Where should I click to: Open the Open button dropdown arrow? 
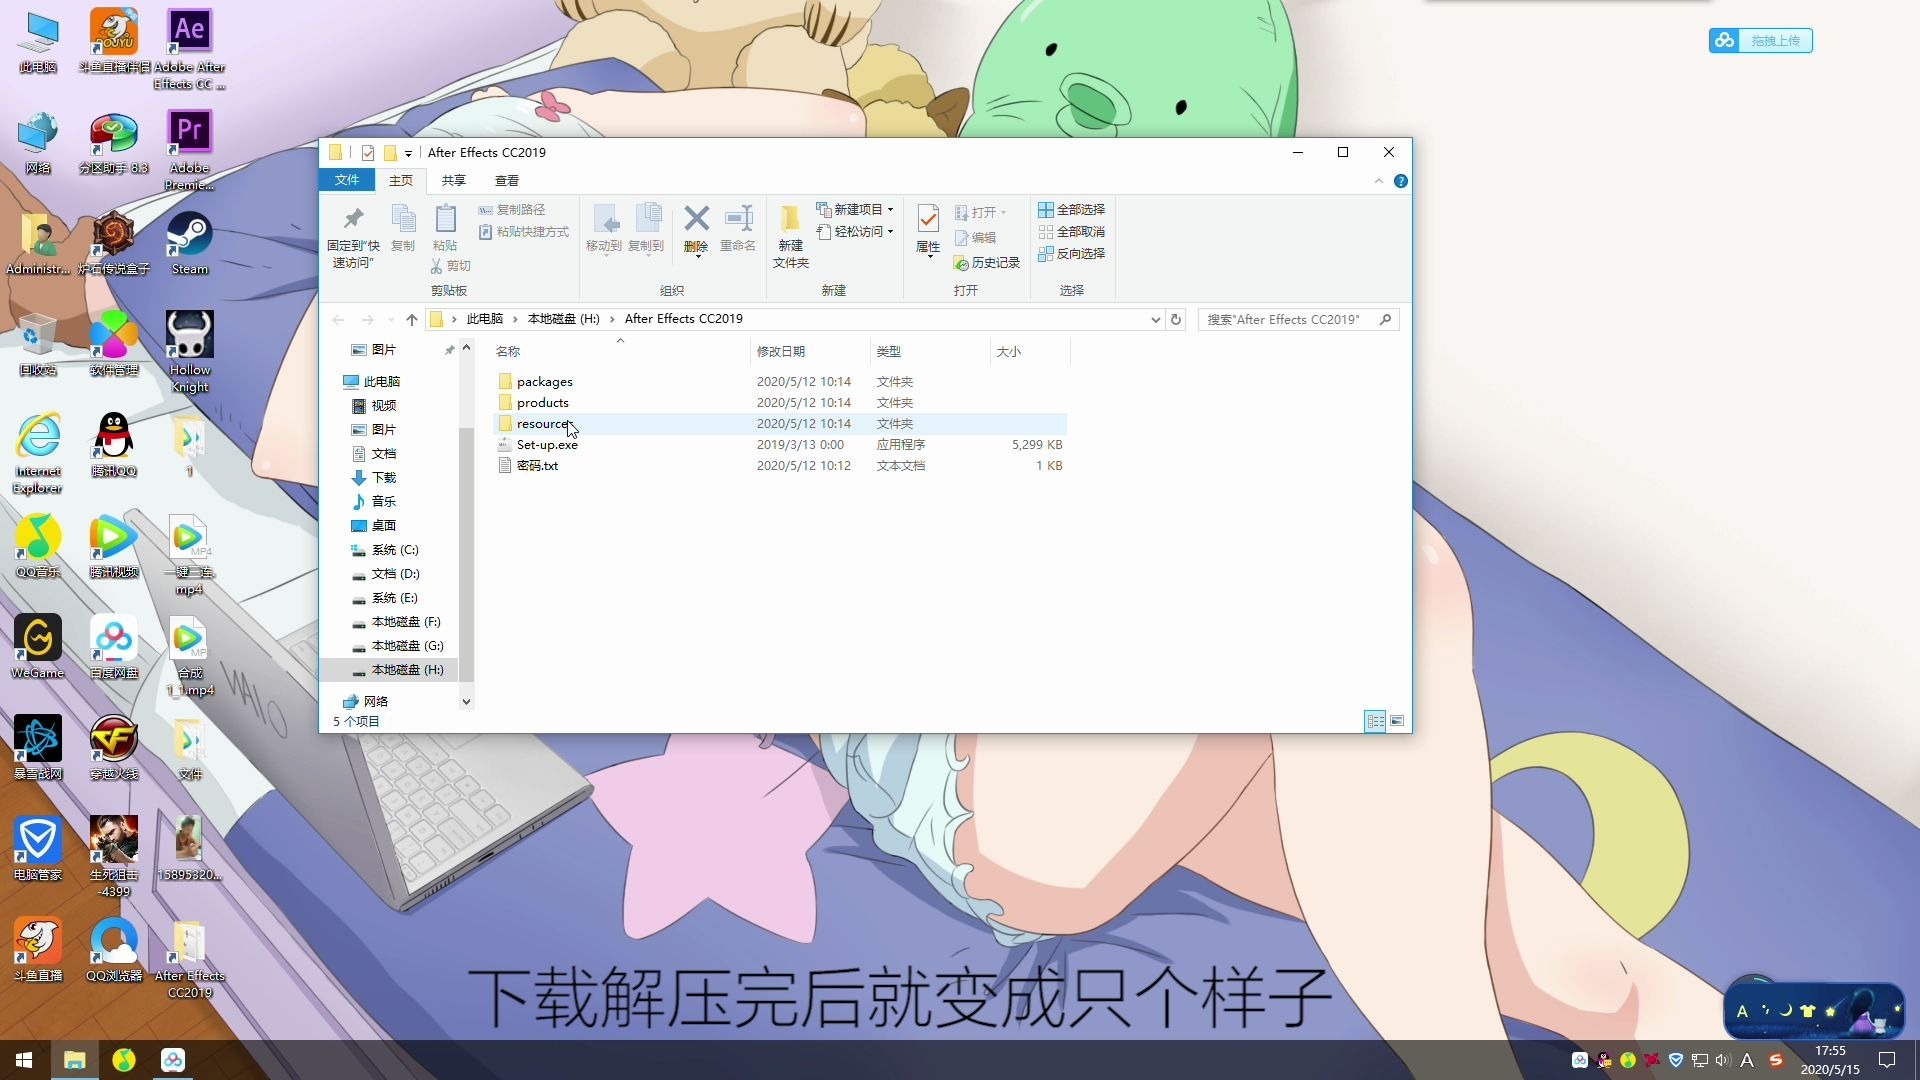[x=1003, y=213]
